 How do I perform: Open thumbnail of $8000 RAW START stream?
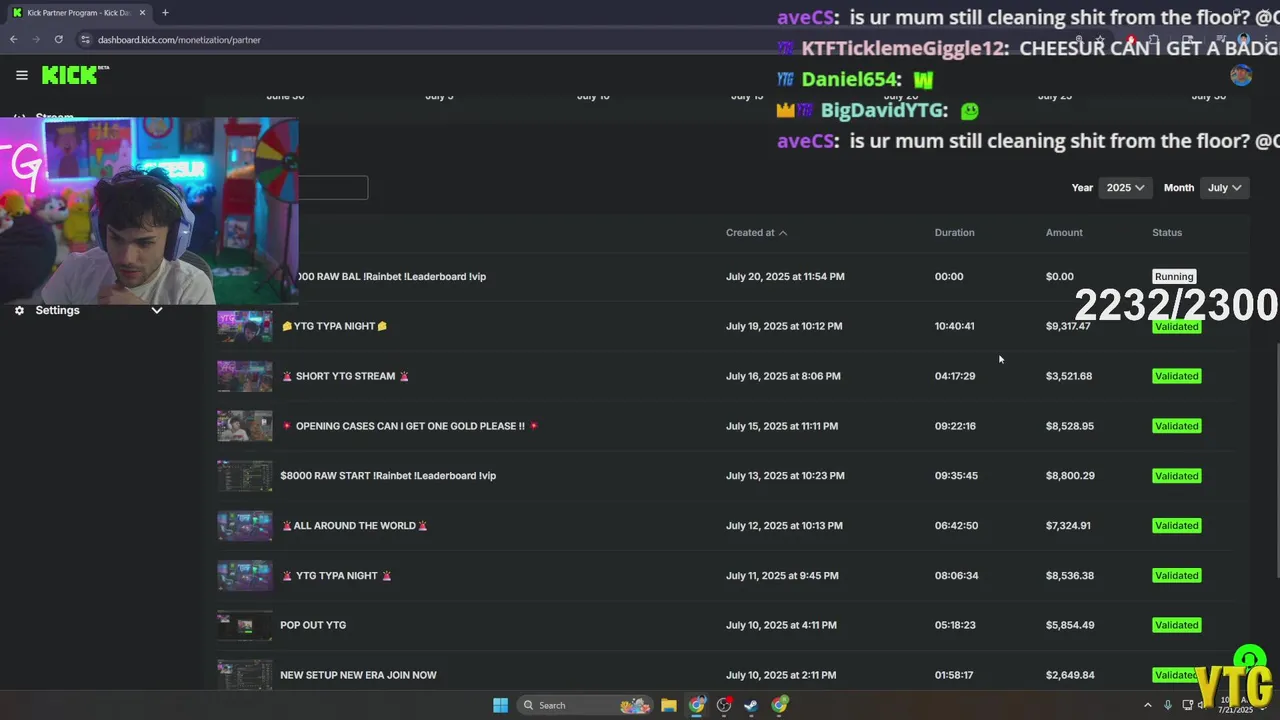click(245, 476)
